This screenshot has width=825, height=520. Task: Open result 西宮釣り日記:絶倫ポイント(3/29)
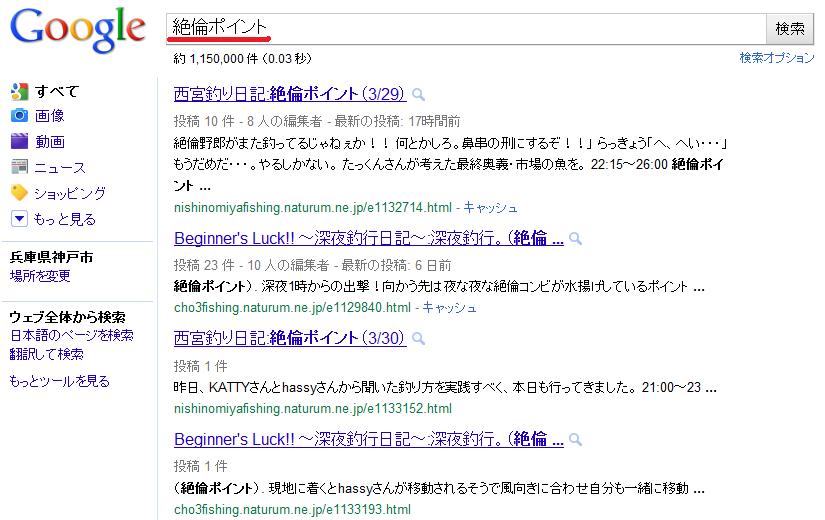click(289, 94)
